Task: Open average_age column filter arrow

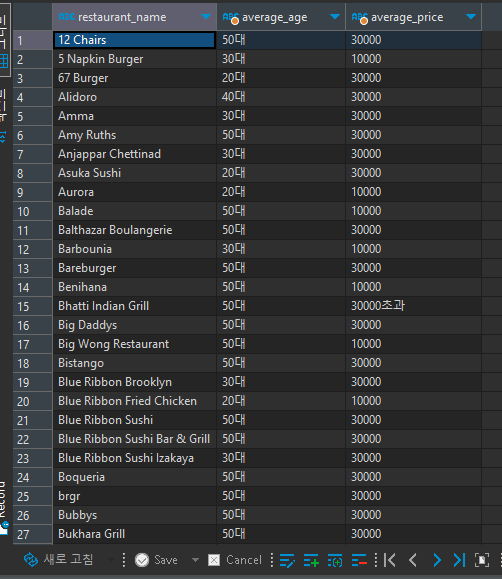Action: 335,17
